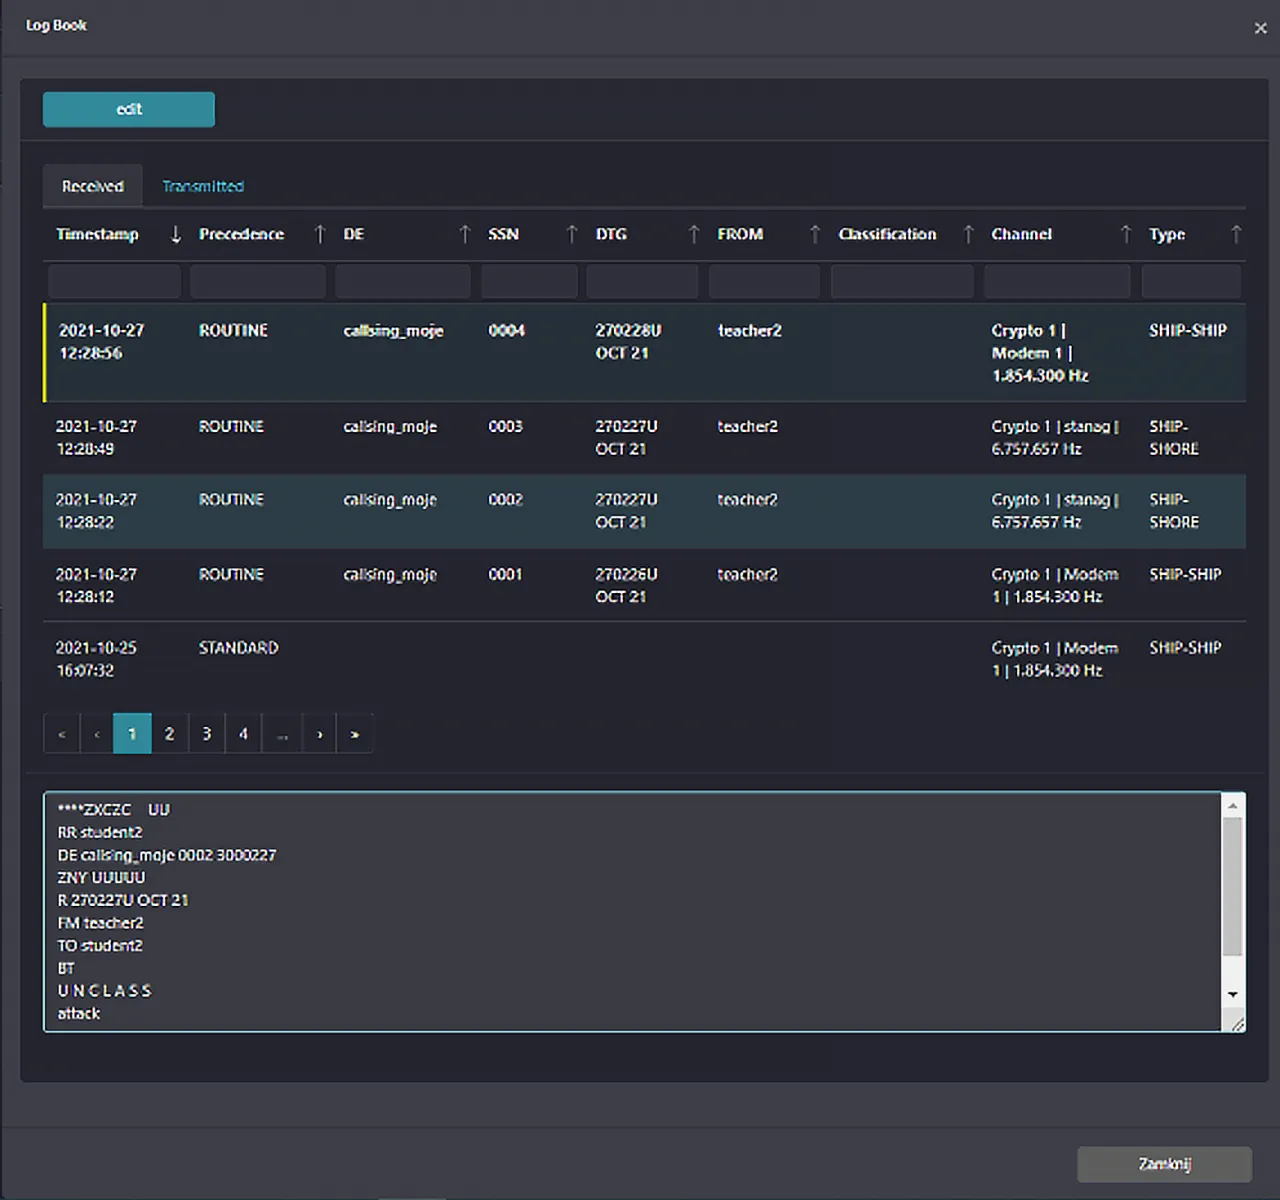Image resolution: width=1280 pixels, height=1200 pixels.
Task: Sort by Timestamp using the down arrow icon
Action: coord(176,234)
